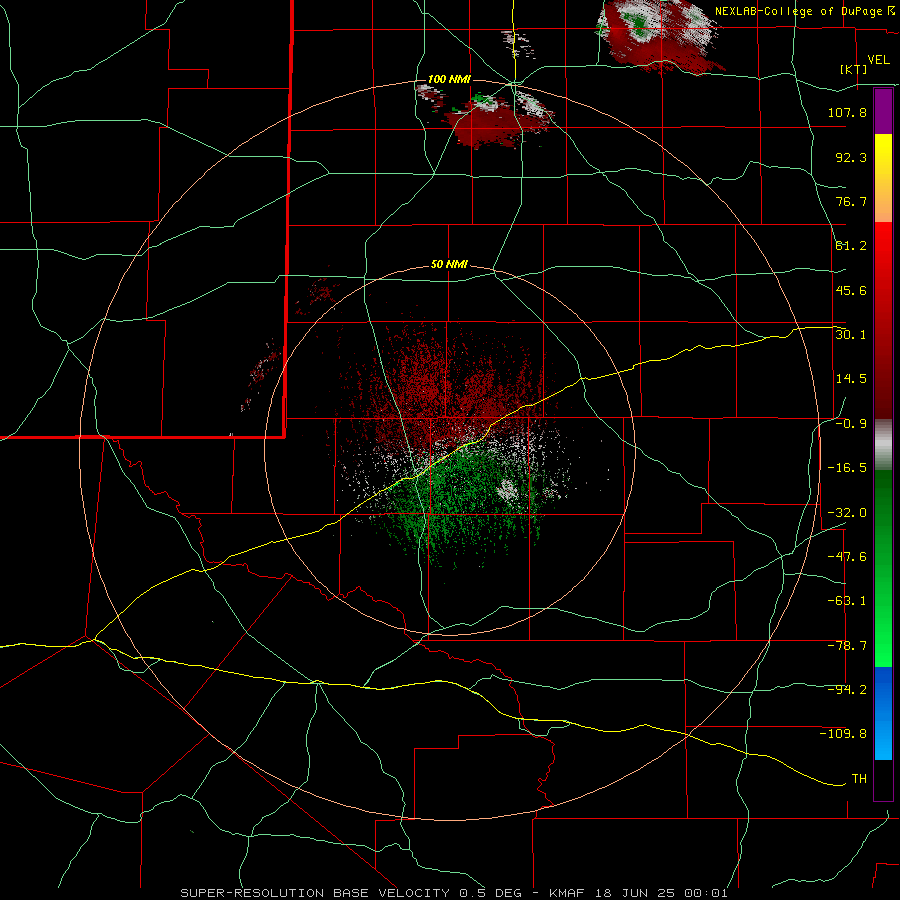900x900 pixels.
Task: Select the -109.8 scale value
Action: 843,734
